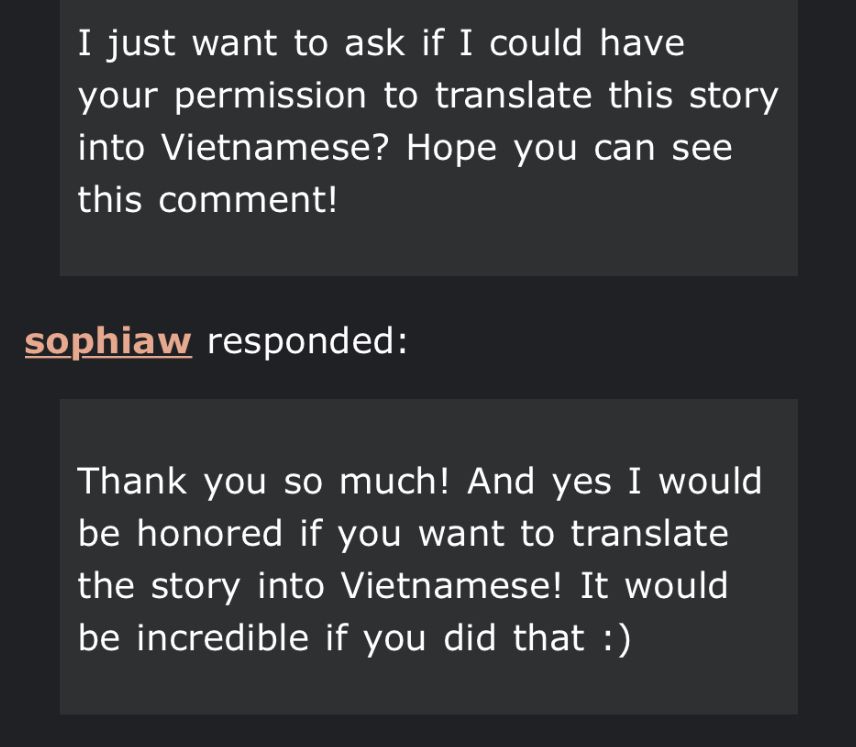Click the 'Hope you can see' sentence
This screenshot has width=856, height=747.
click(570, 148)
